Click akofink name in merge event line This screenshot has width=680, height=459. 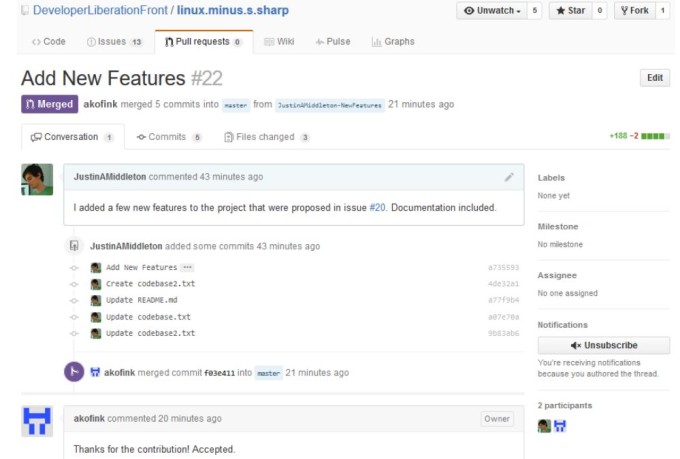[120, 373]
